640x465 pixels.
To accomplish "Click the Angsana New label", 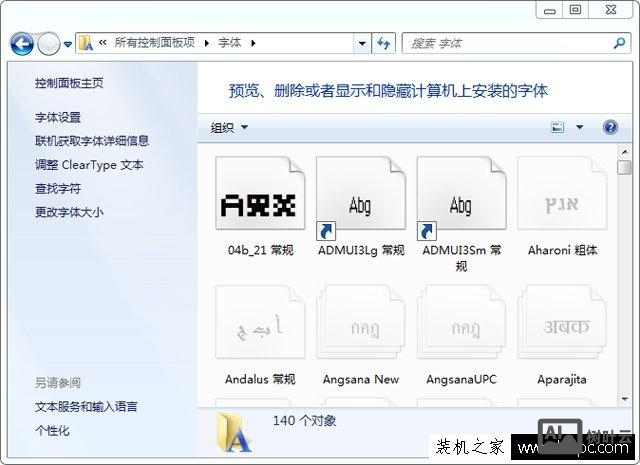I will [361, 380].
